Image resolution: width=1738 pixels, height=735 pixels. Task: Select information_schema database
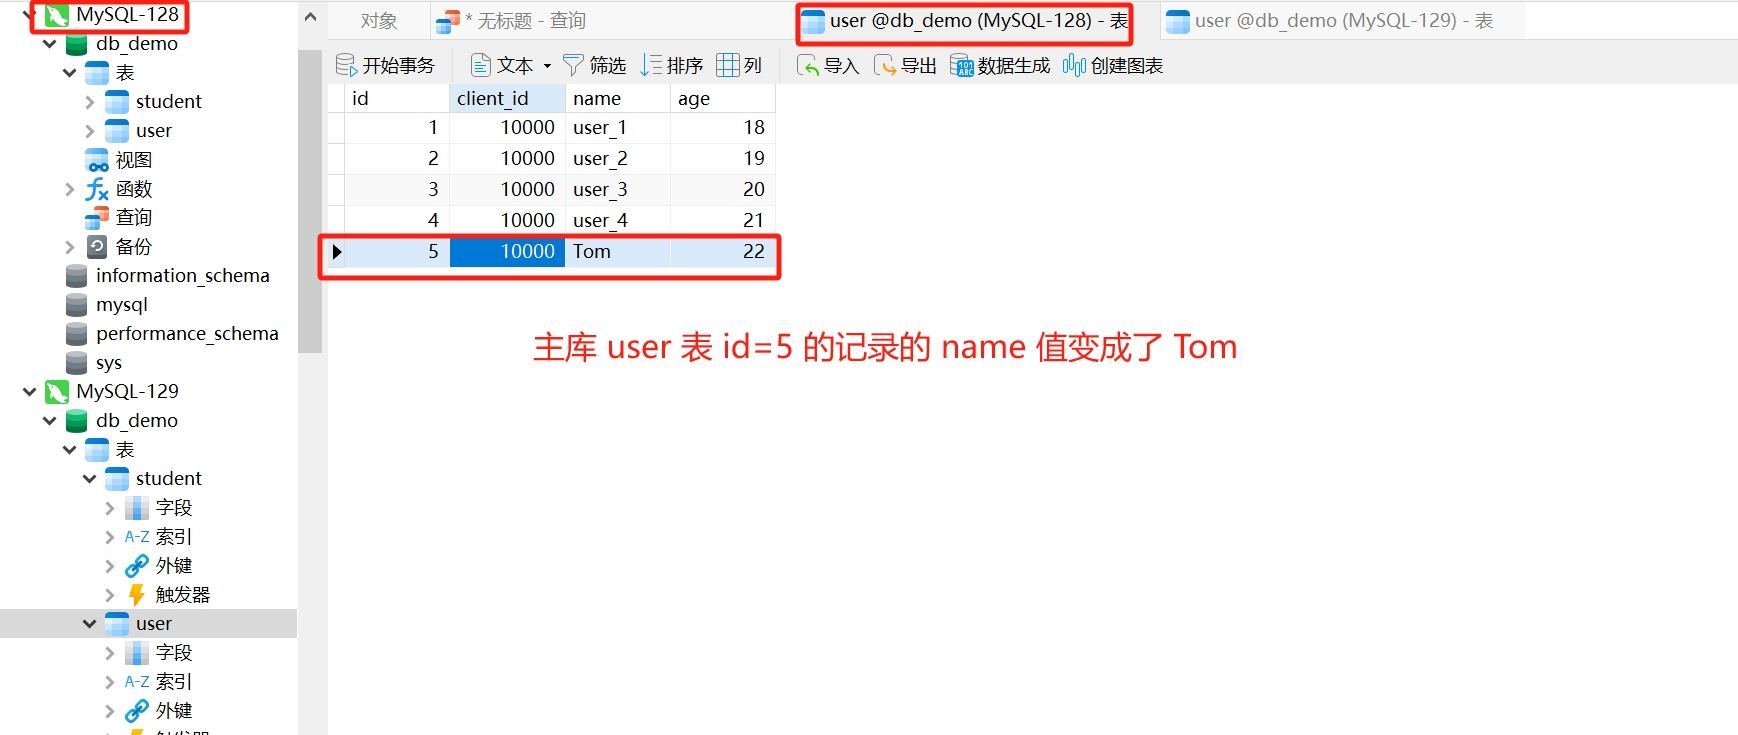tap(182, 275)
